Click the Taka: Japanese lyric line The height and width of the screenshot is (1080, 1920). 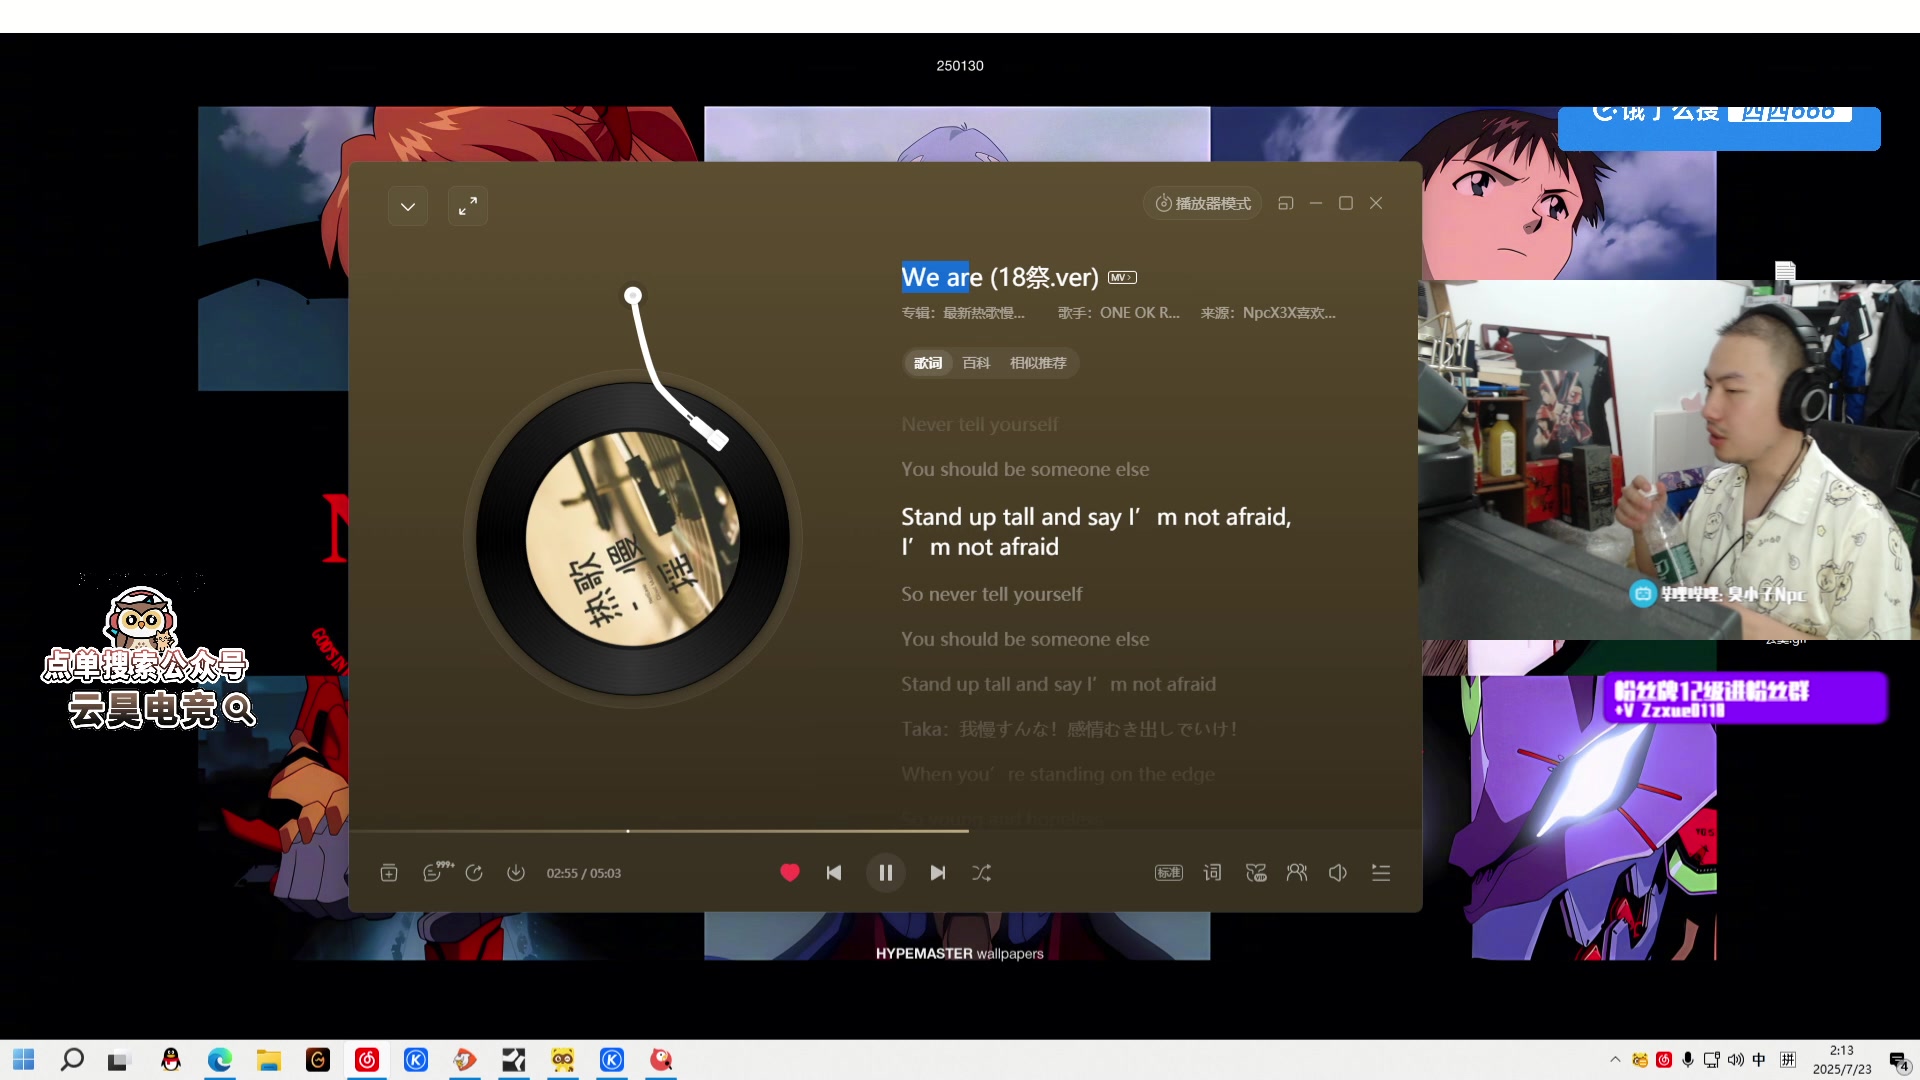coord(1069,729)
